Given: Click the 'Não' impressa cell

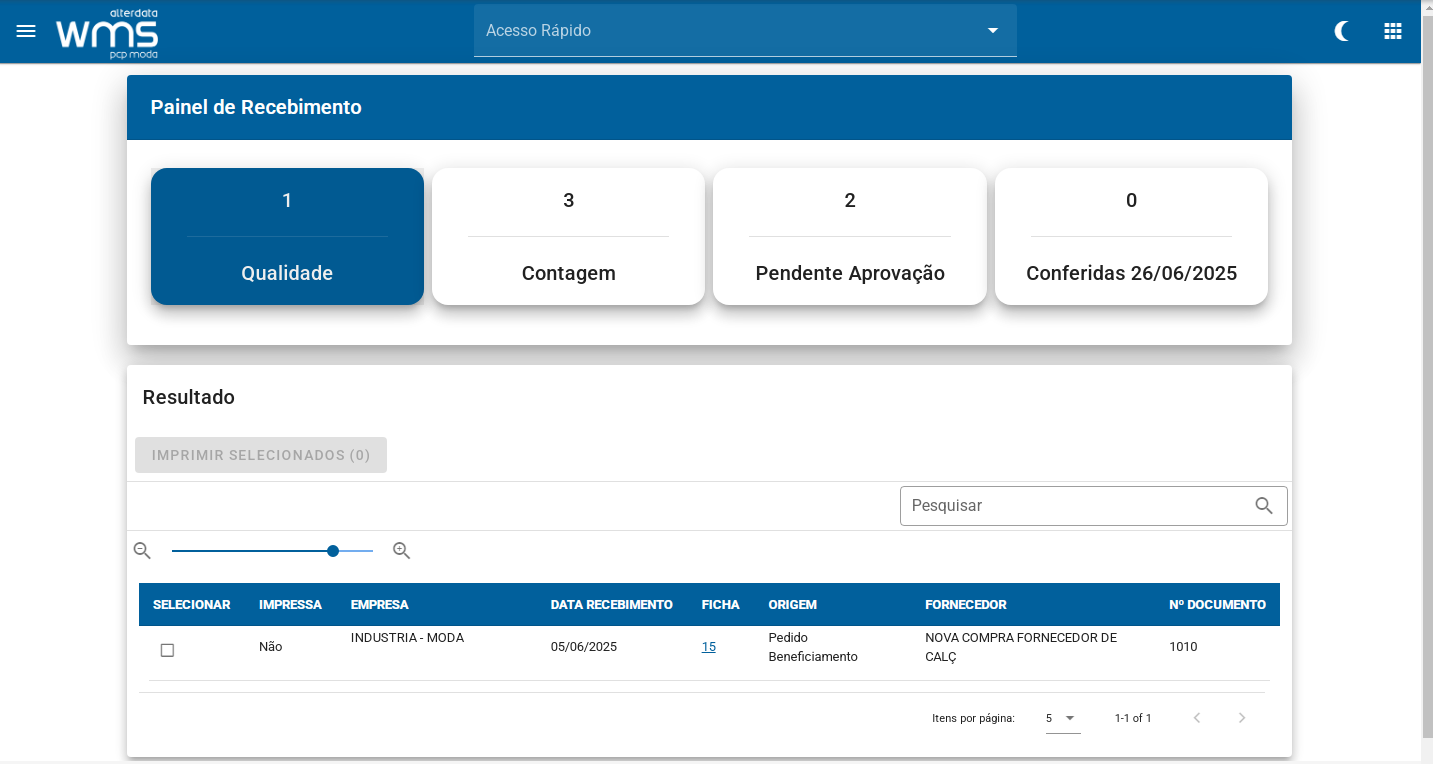Looking at the screenshot, I should pyautogui.click(x=271, y=647).
